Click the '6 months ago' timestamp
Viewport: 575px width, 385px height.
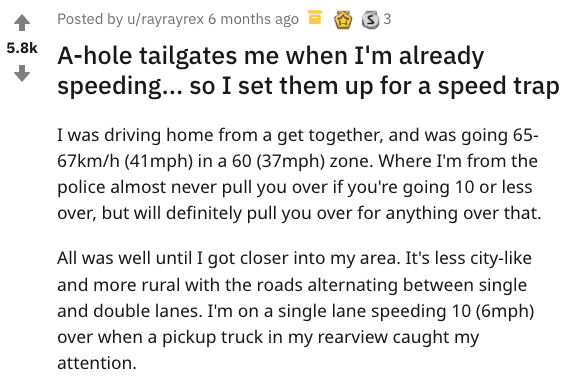point(253,19)
